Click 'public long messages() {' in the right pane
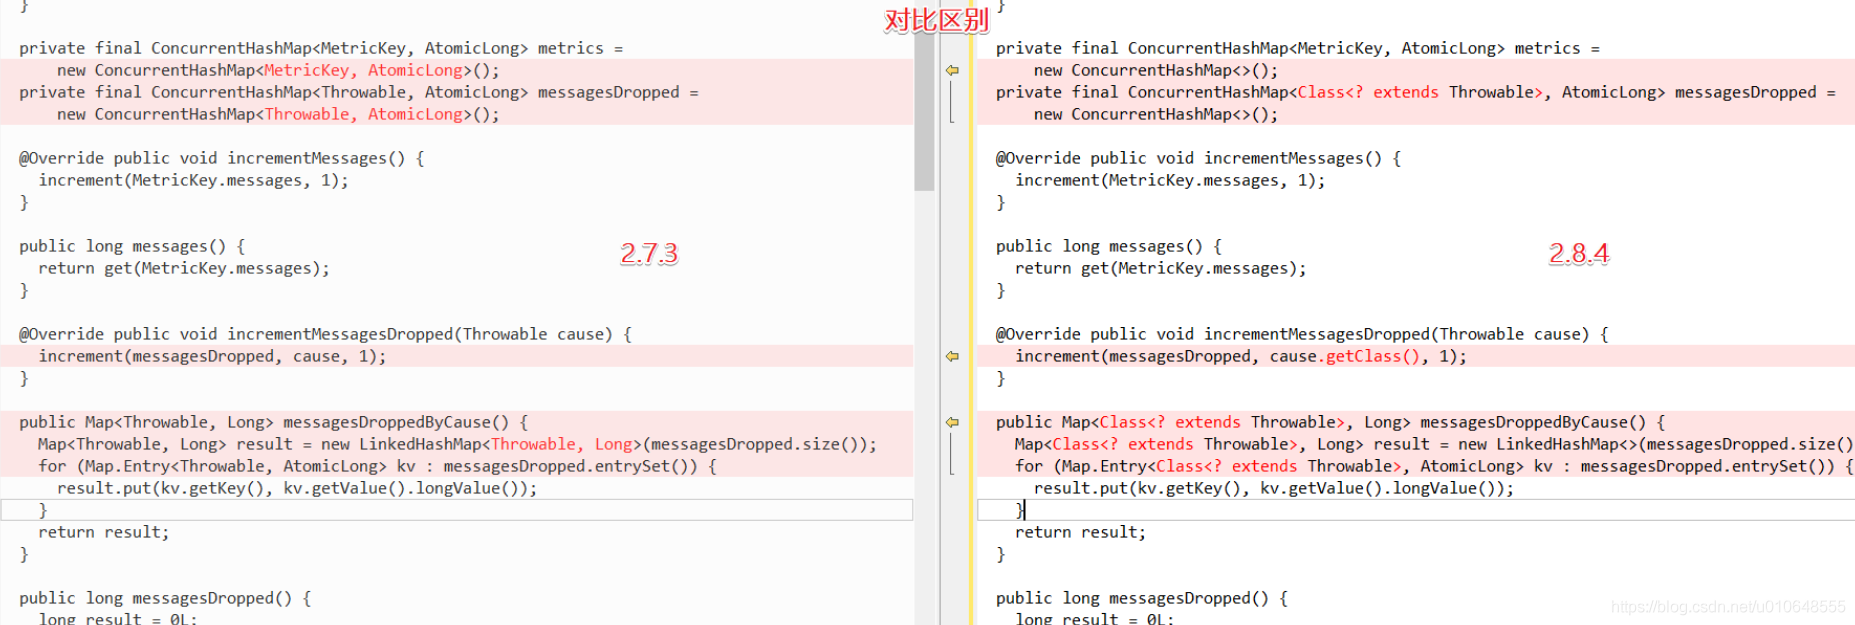The width and height of the screenshot is (1855, 625). point(1109,246)
